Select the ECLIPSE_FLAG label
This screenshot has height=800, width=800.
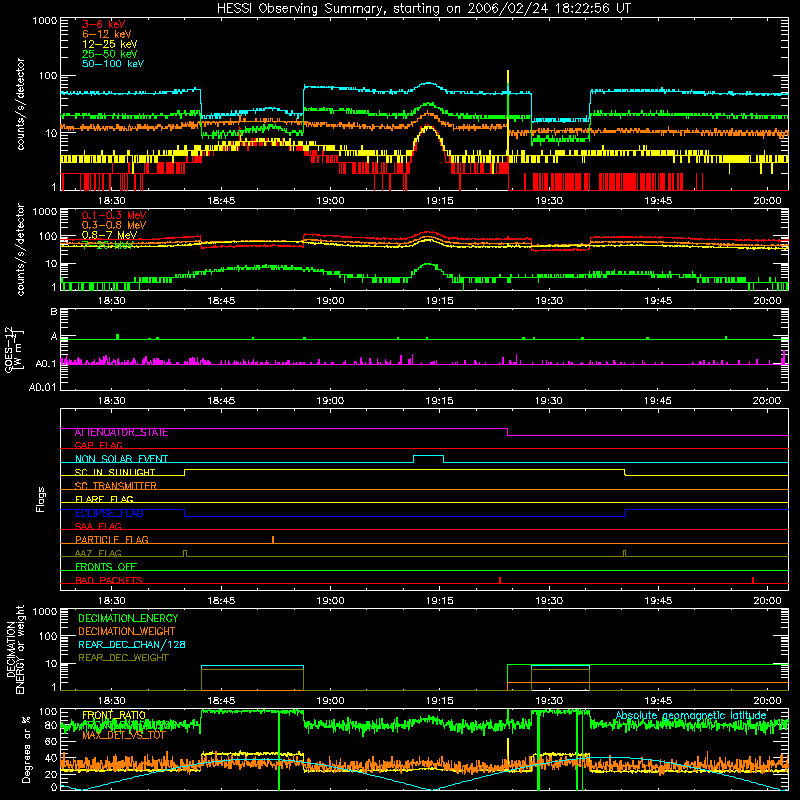click(x=109, y=513)
